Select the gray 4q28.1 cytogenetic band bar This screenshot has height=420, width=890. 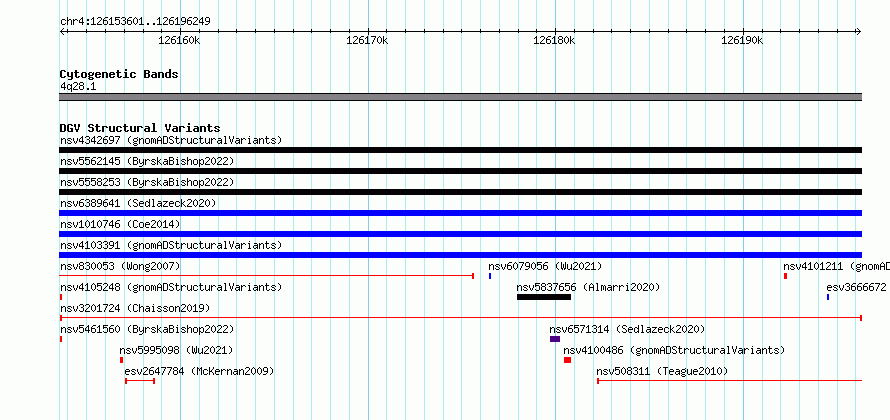[x=460, y=97]
